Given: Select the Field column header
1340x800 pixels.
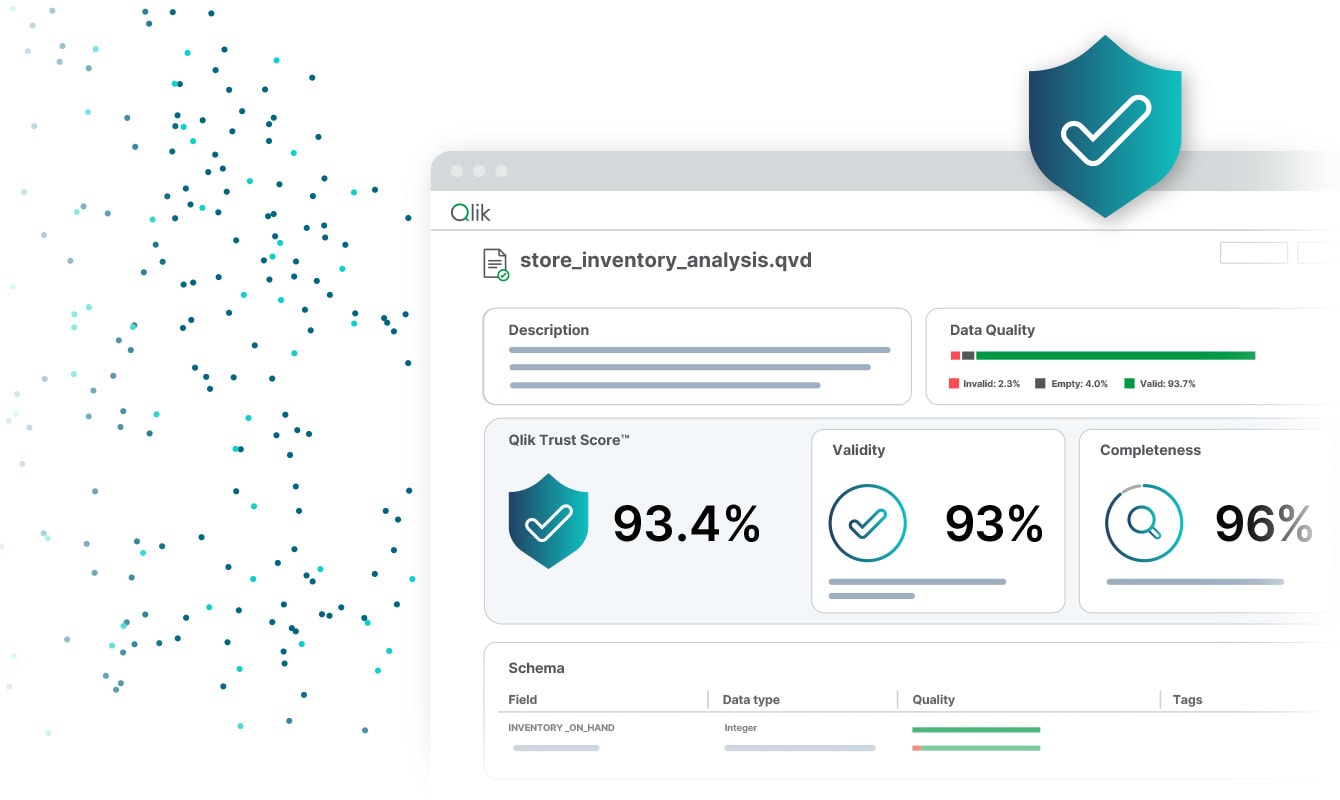Looking at the screenshot, I should point(522,700).
